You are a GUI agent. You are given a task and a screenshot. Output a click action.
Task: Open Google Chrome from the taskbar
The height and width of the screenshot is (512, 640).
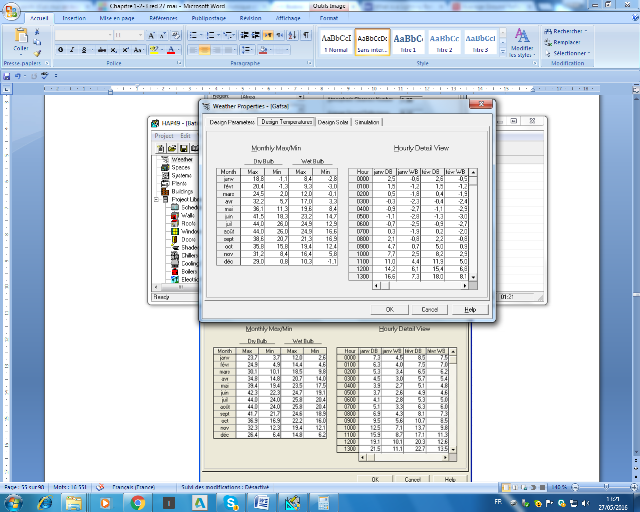[139, 501]
